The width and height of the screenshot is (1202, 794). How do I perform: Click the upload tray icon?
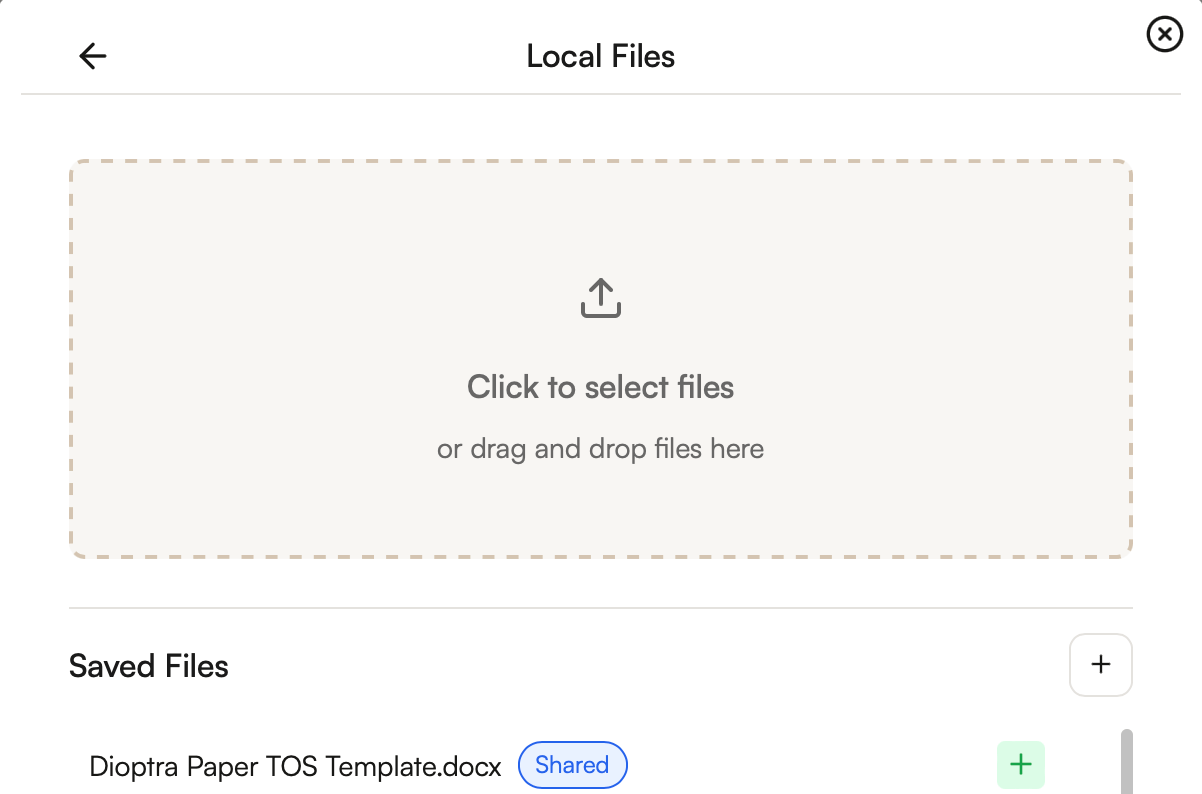(601, 298)
